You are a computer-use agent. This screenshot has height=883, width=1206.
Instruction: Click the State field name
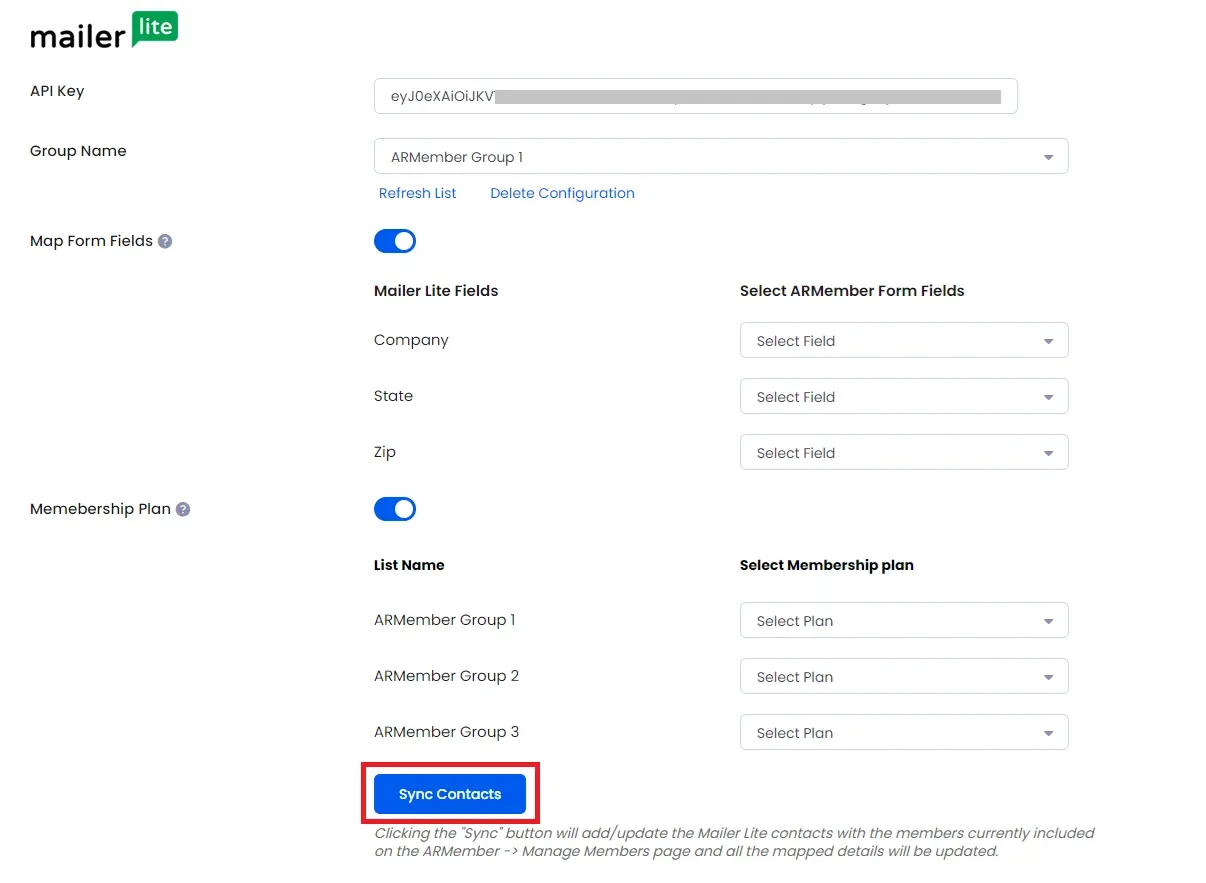coord(393,396)
